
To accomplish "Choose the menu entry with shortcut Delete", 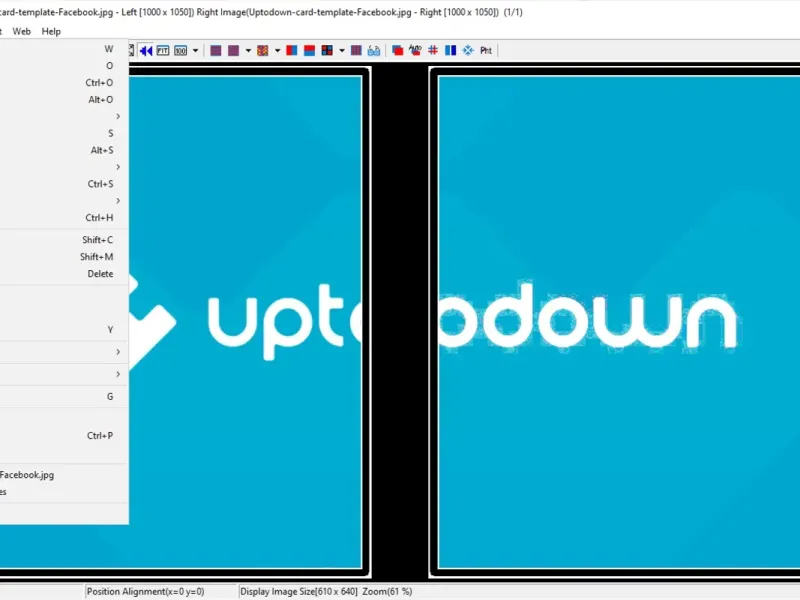I will pyautogui.click(x=64, y=273).
